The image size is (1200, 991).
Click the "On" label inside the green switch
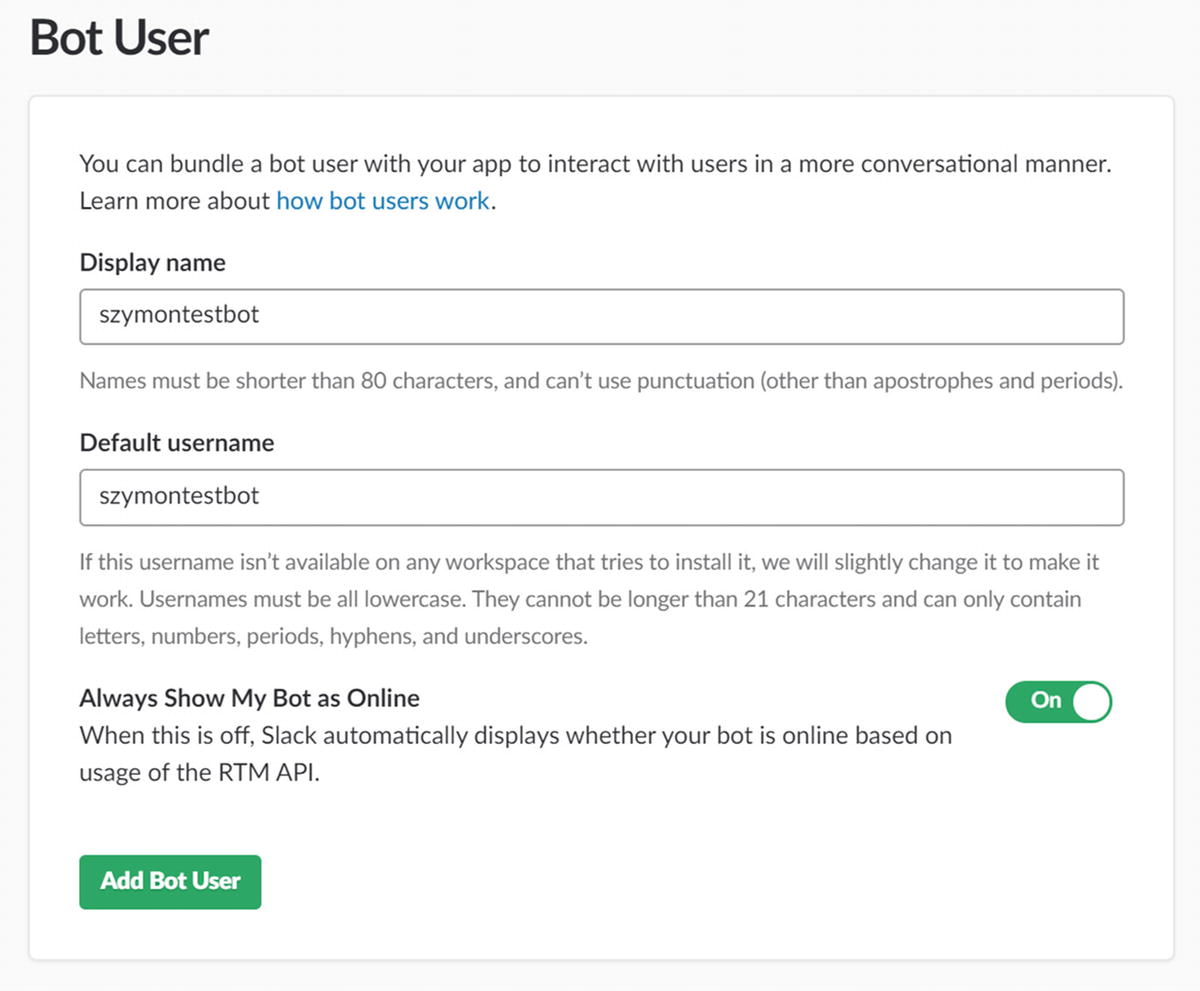[1045, 700]
